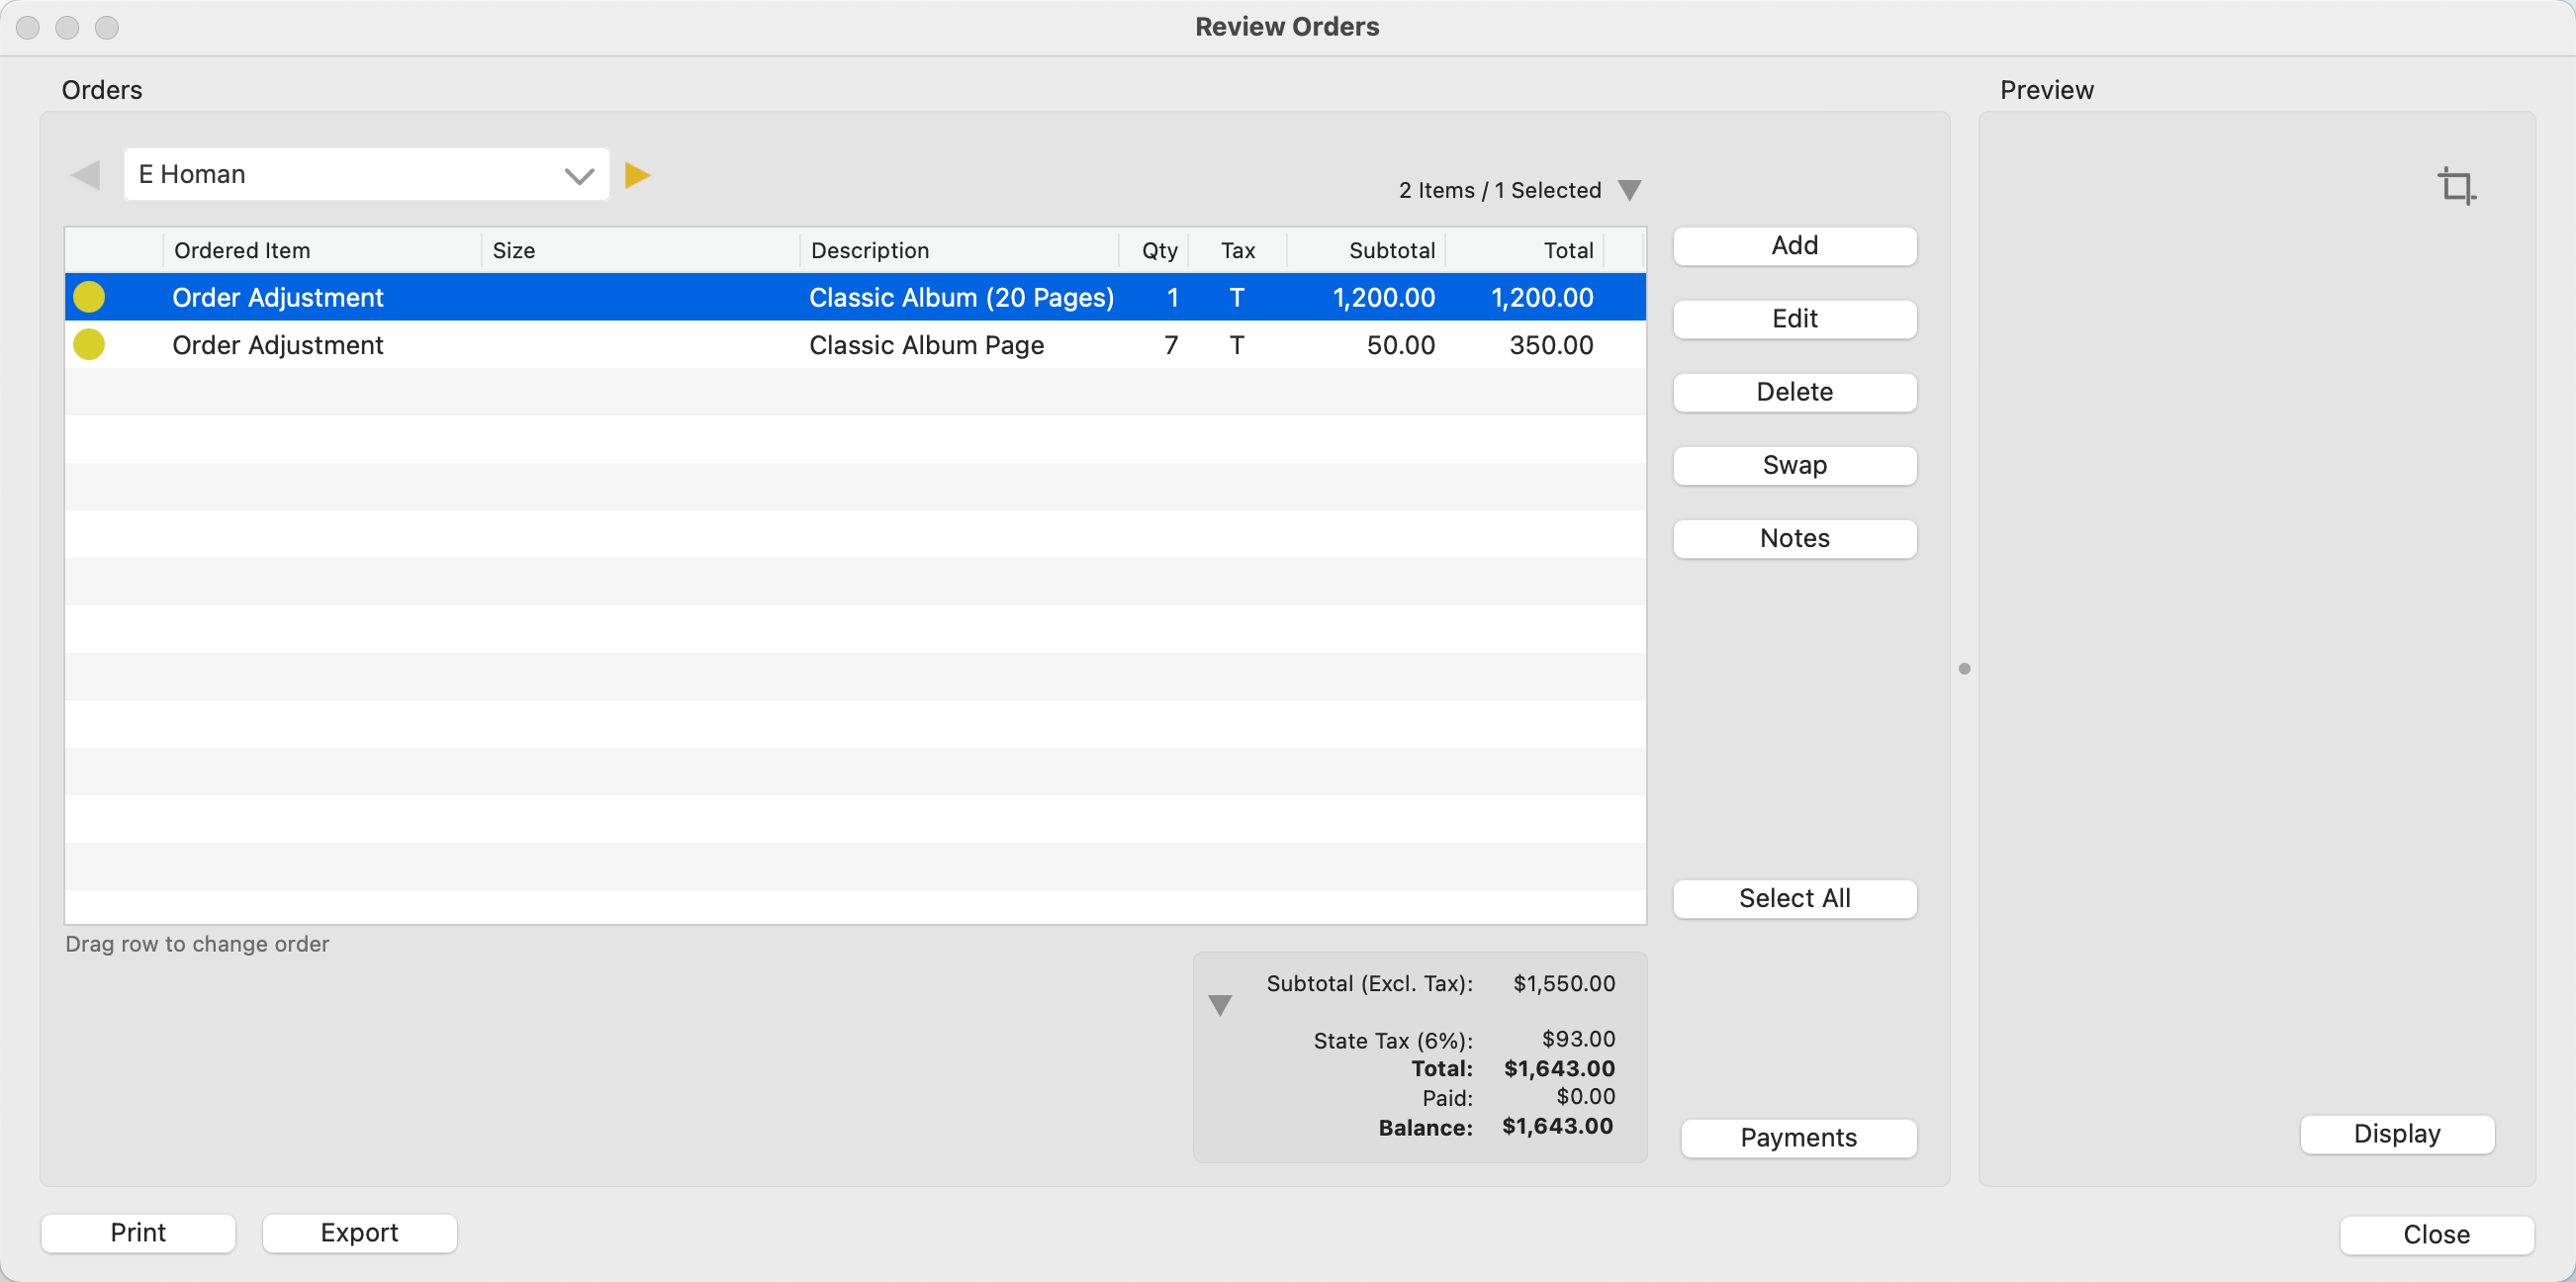Click the crop icon in Preview panel
This screenshot has height=1282, width=2576.
pos(2456,186)
